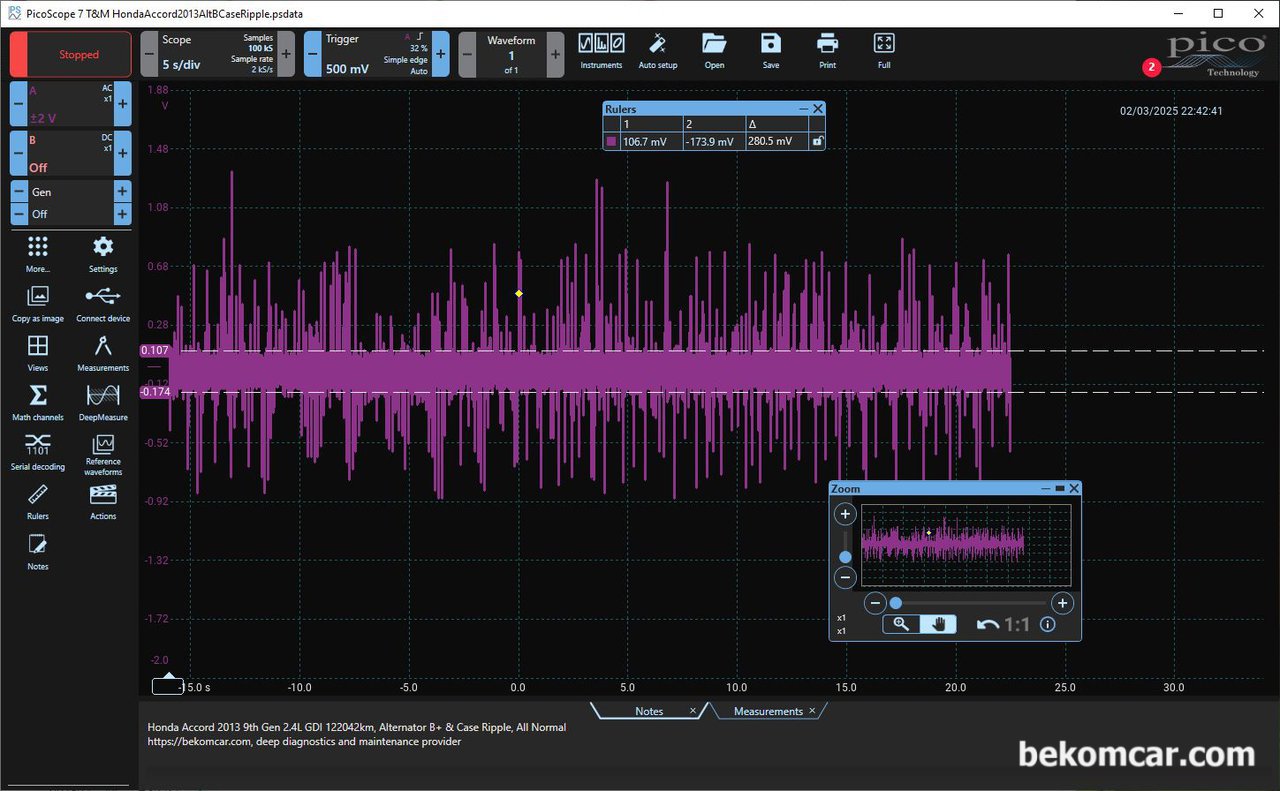Click the red notification badge

[x=1152, y=67]
